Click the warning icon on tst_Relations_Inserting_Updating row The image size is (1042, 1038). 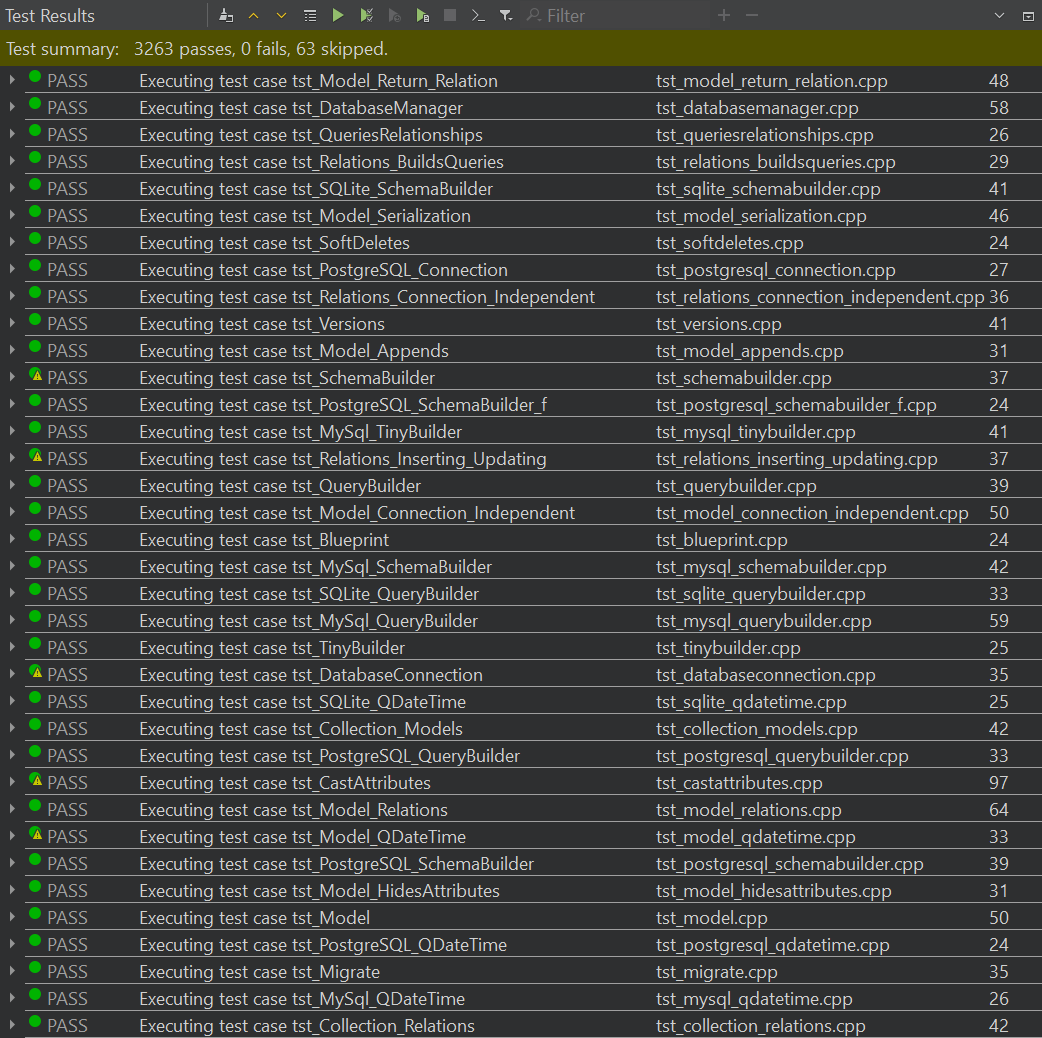click(37, 457)
